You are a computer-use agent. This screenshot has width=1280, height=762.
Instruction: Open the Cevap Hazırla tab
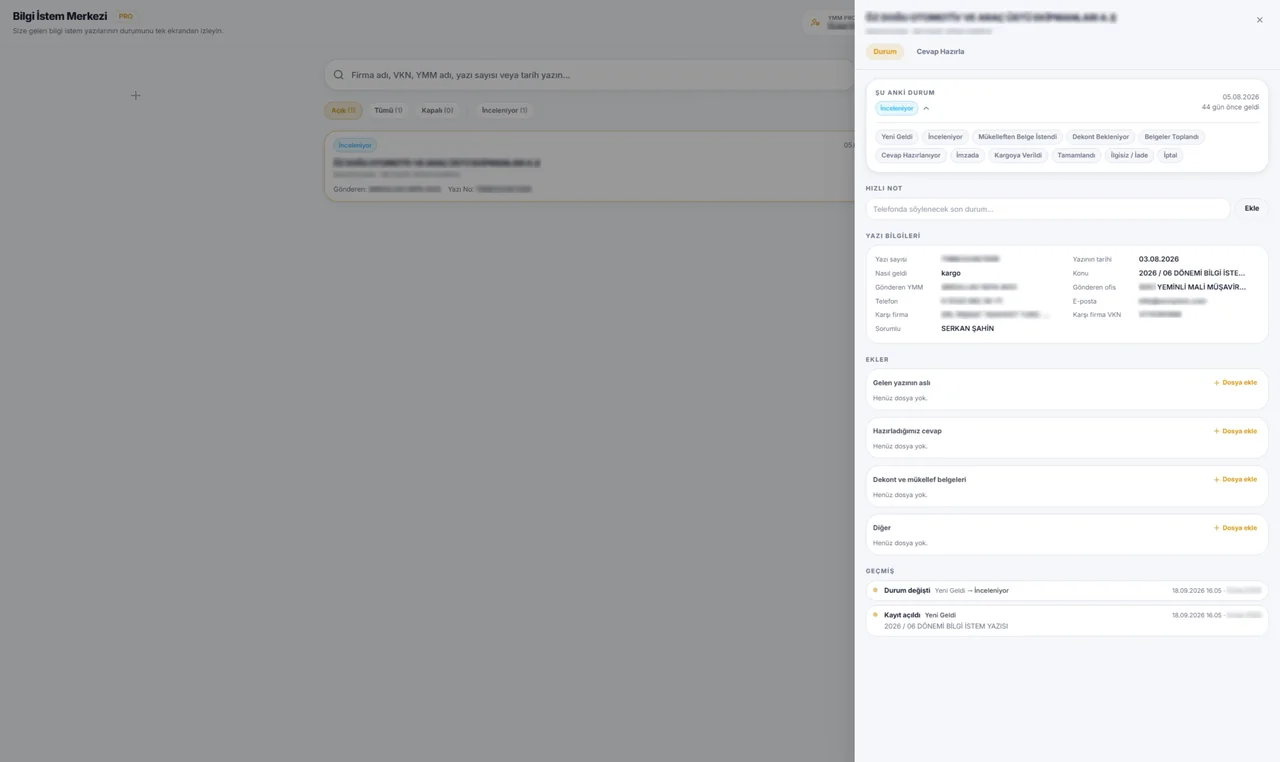tap(940, 52)
